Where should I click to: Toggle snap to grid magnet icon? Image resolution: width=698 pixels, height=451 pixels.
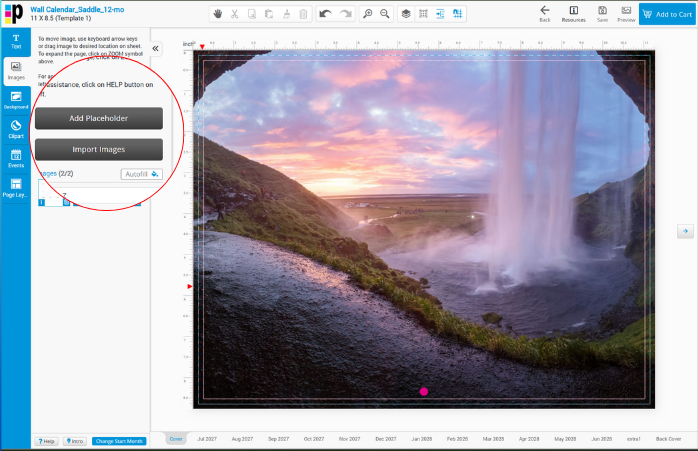[x=457, y=14]
